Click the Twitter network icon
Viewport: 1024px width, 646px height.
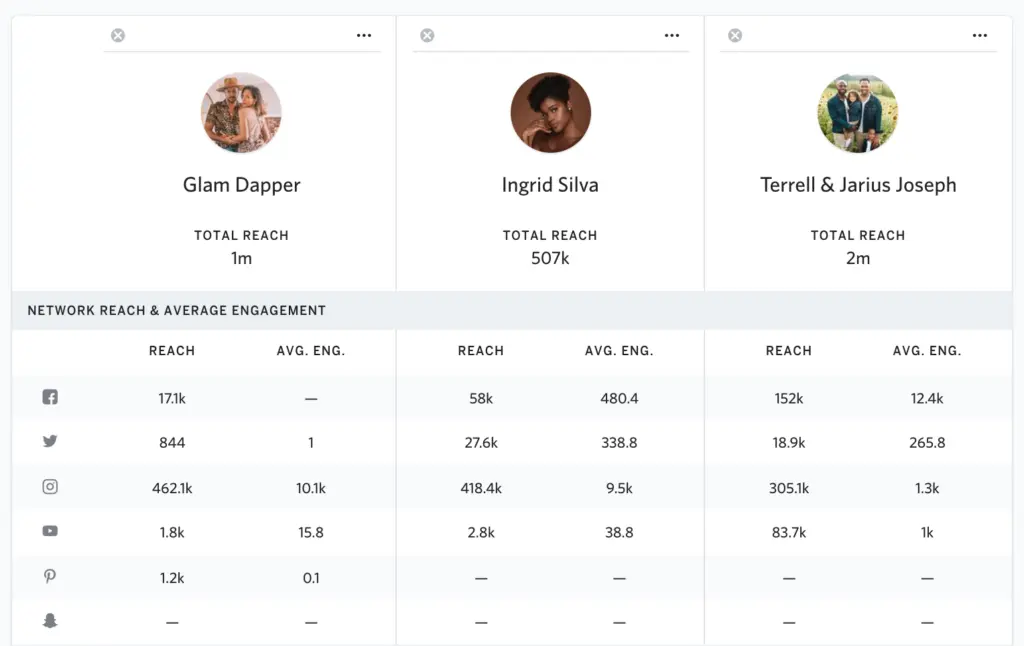50,442
